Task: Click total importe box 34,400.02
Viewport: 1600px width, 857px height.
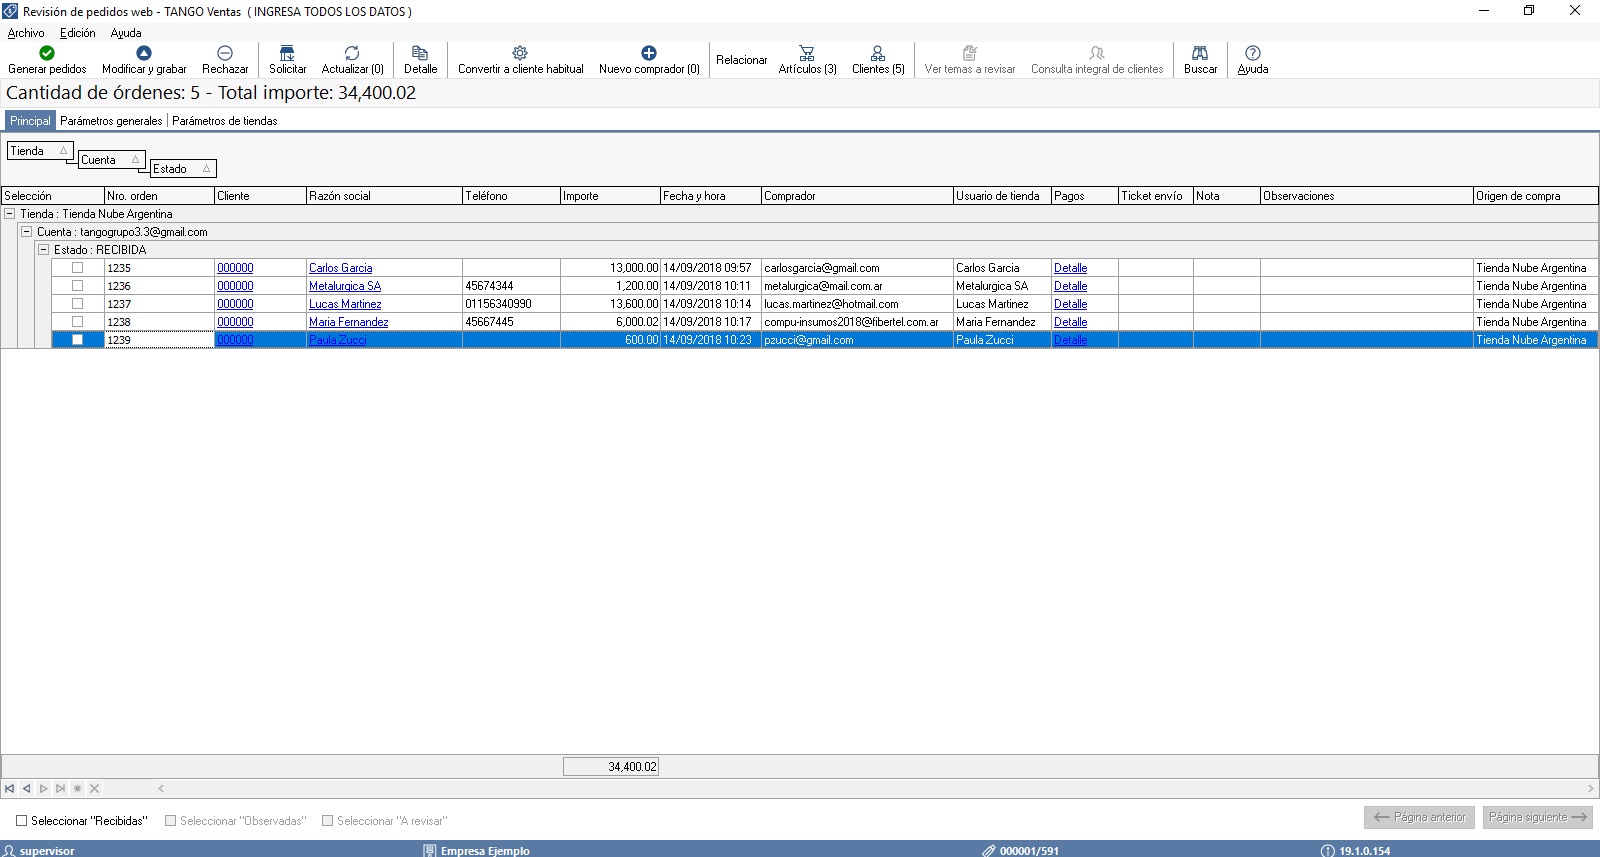Action: (611, 767)
